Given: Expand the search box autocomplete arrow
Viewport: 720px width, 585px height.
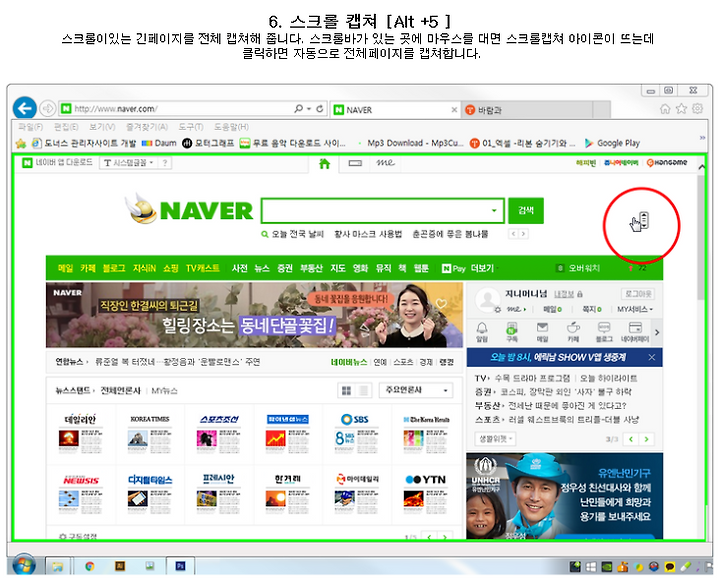Looking at the screenshot, I should tap(494, 211).
